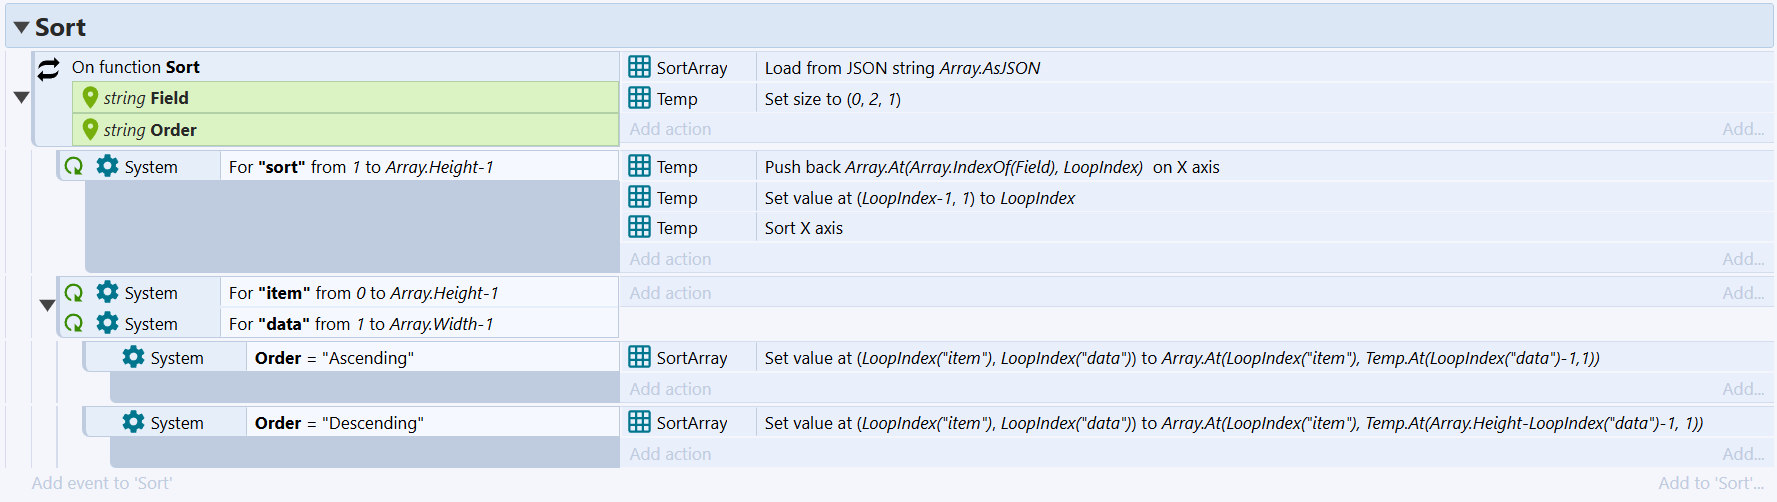The height and width of the screenshot is (502, 1777).
Task: Select Load from JSON string Array.AsJSON action
Action: 902,68
